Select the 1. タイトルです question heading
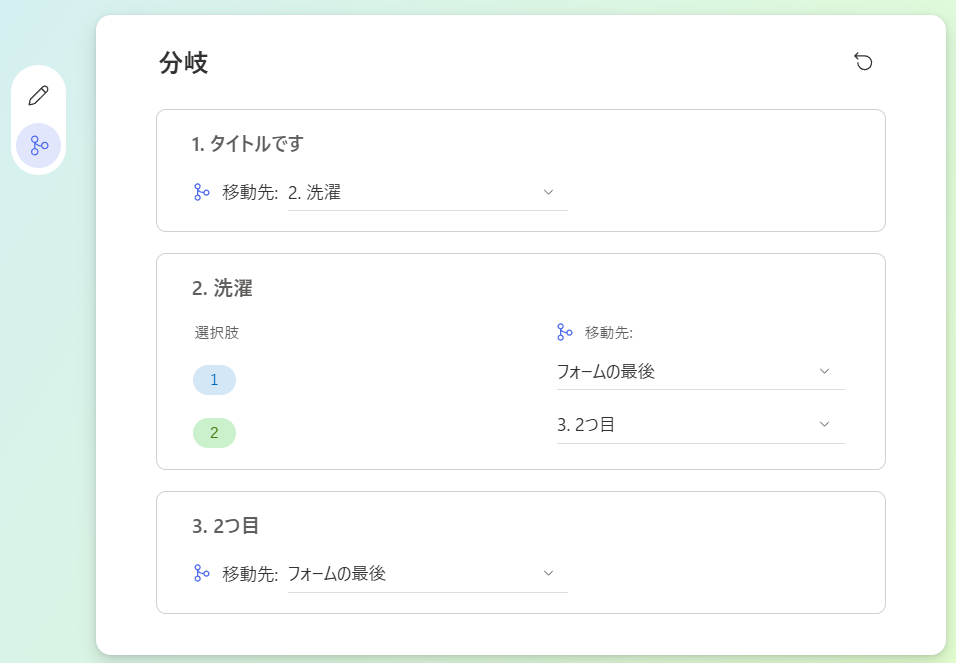The image size is (956, 663). point(248,144)
